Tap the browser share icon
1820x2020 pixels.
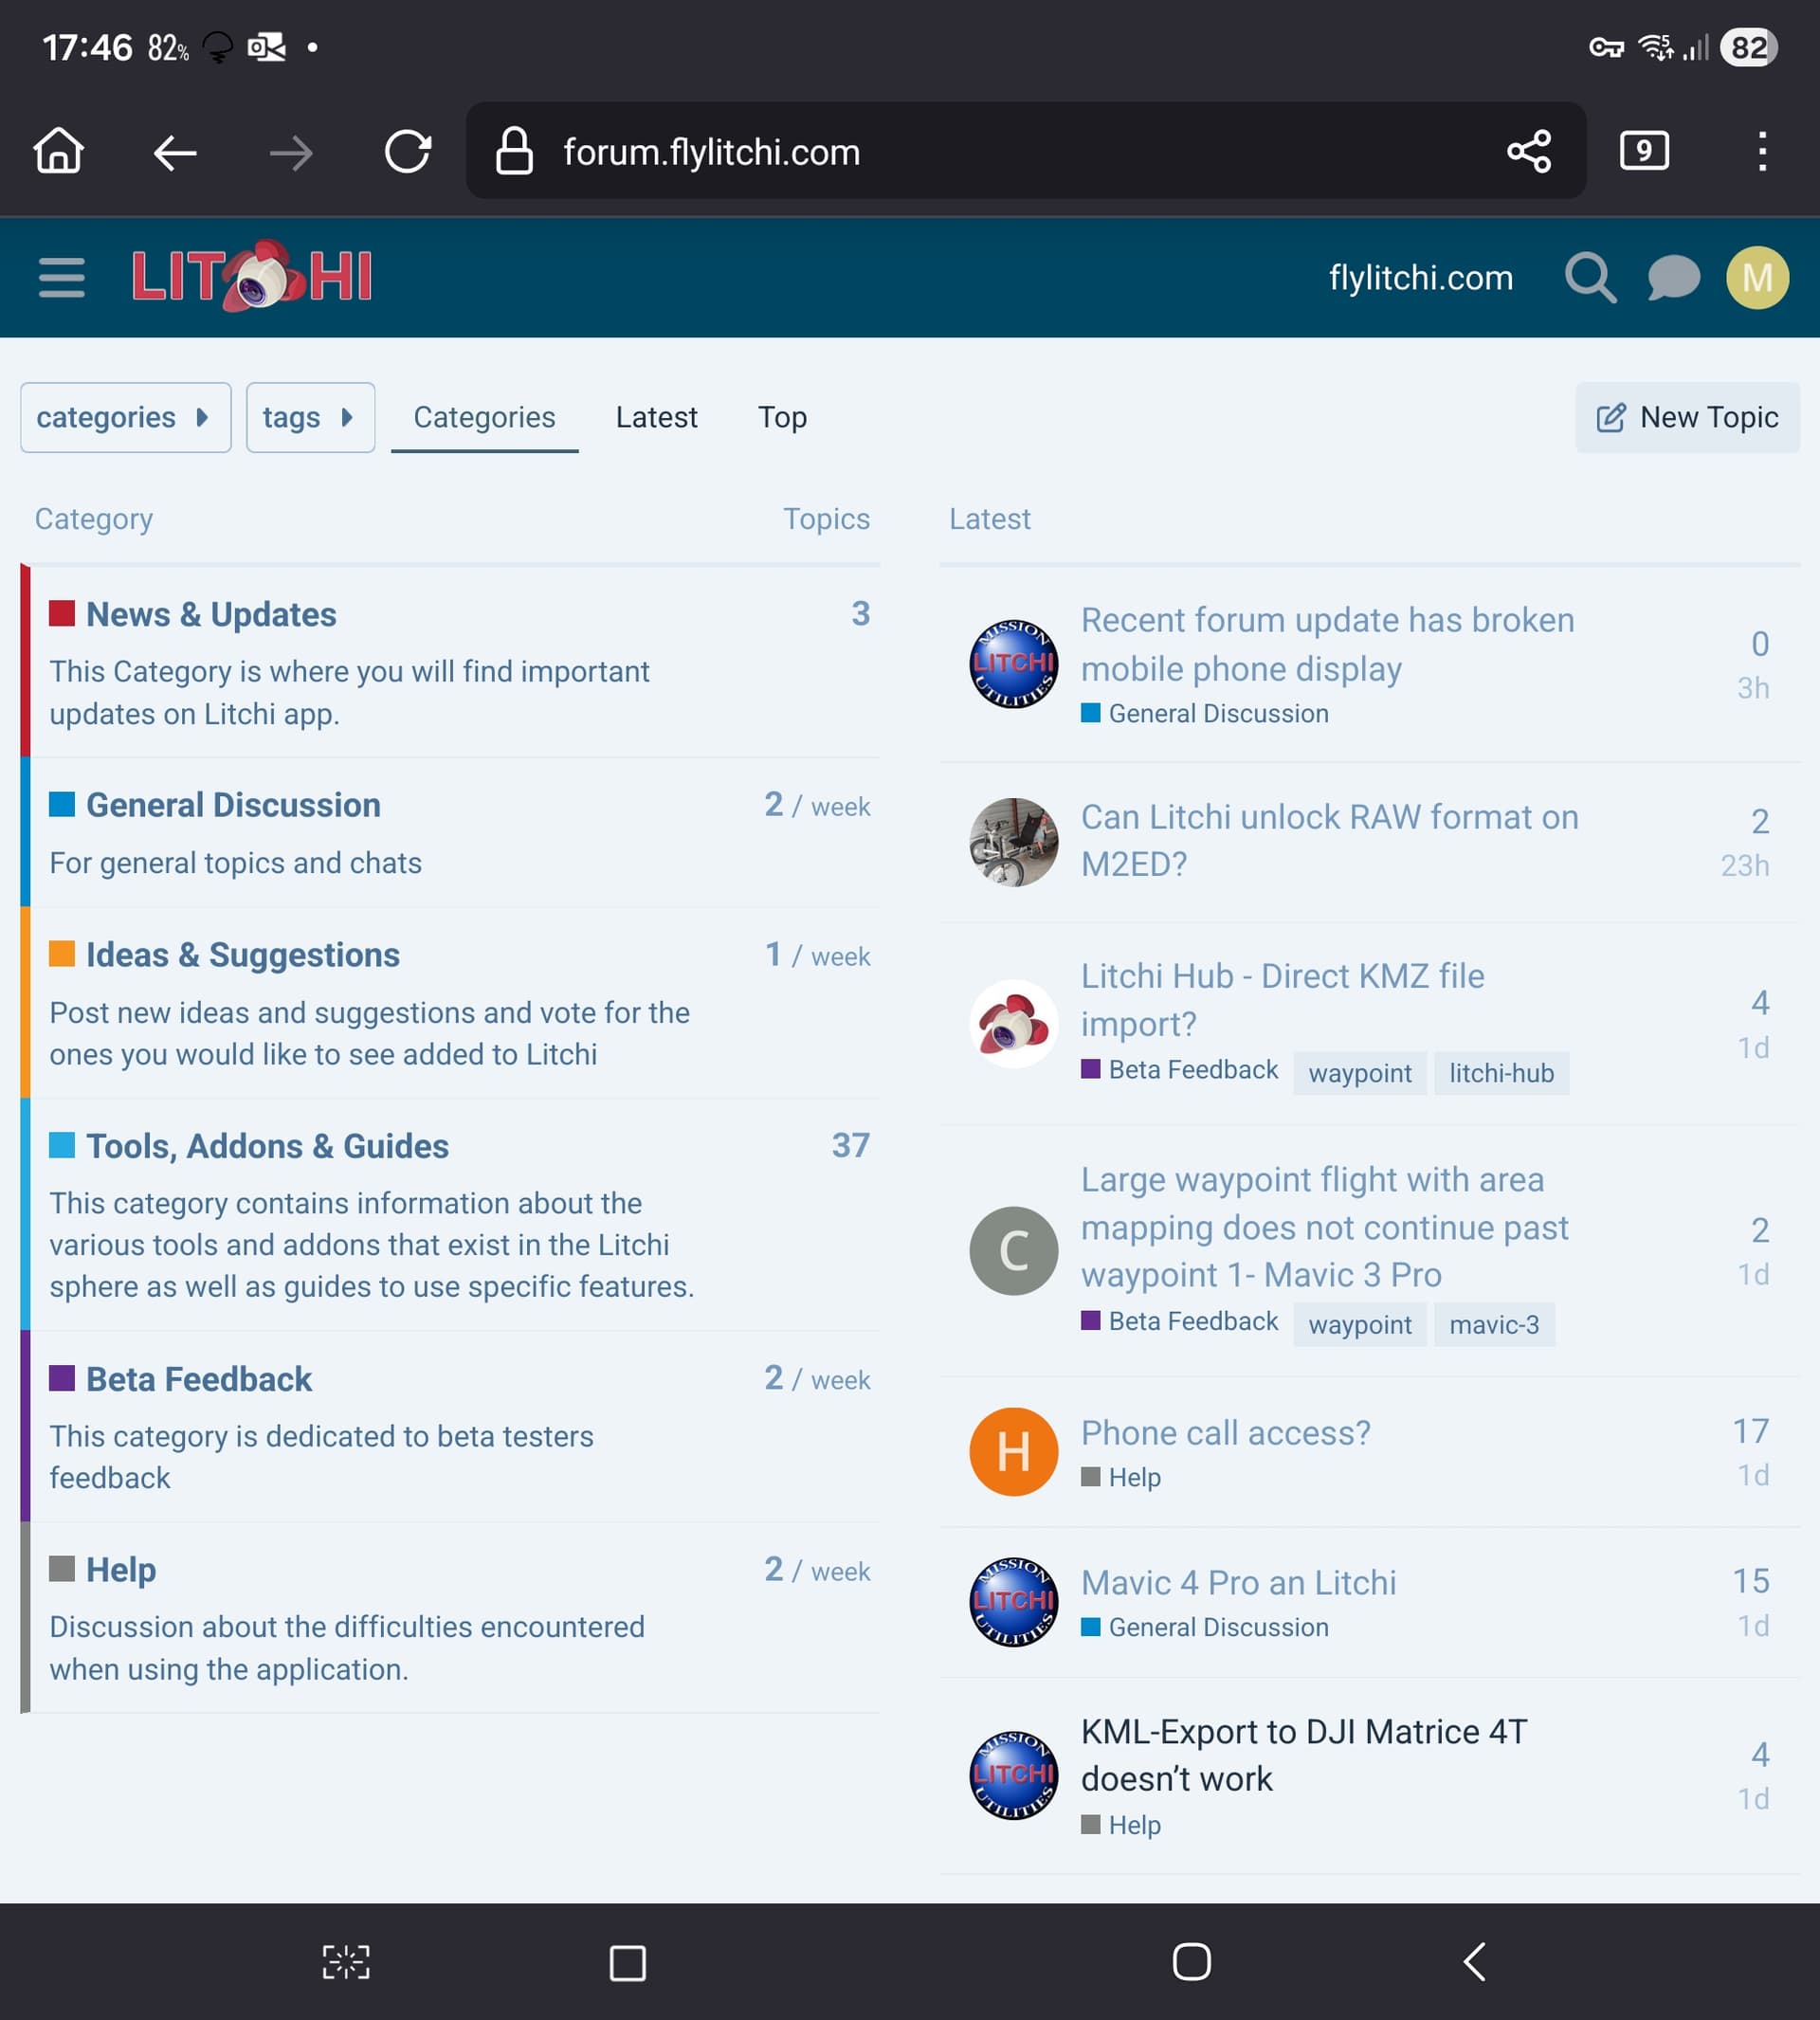[x=1528, y=152]
